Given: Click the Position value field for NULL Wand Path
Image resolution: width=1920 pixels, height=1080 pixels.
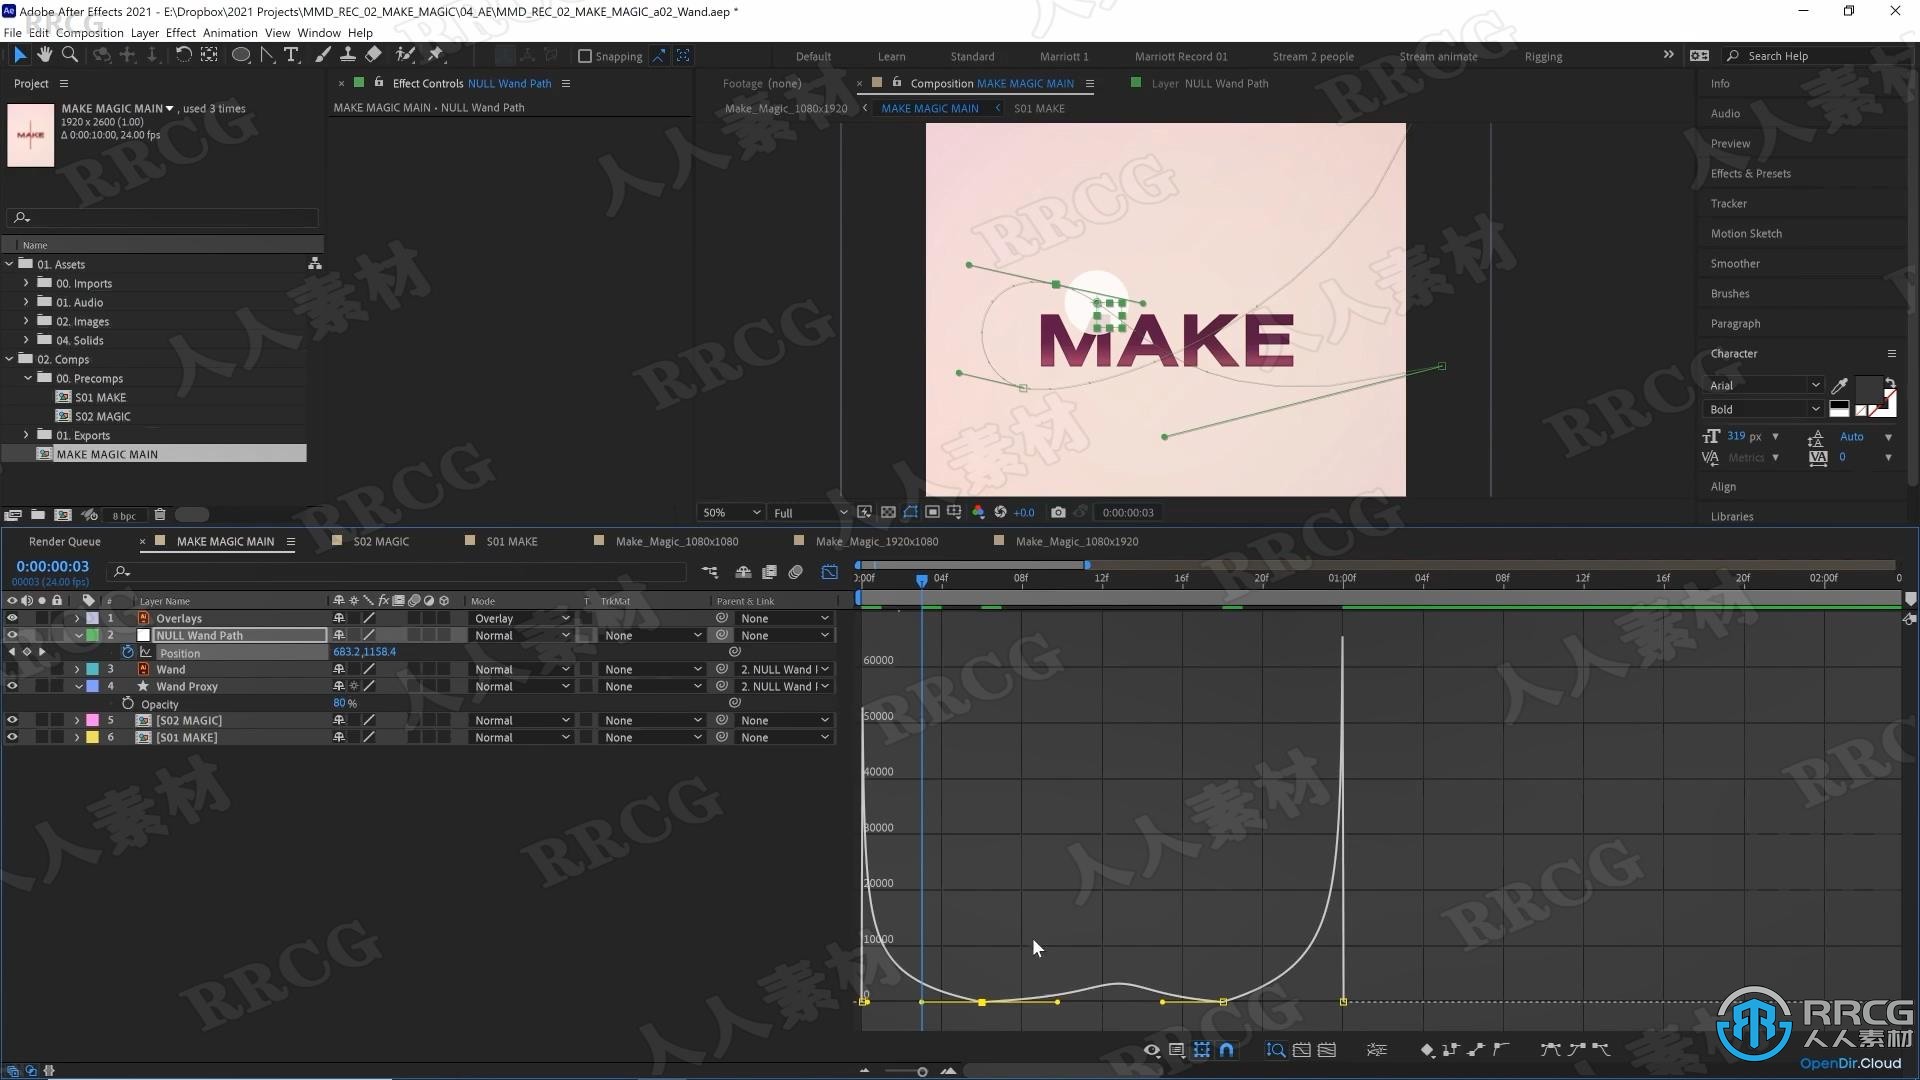Looking at the screenshot, I should tap(363, 651).
